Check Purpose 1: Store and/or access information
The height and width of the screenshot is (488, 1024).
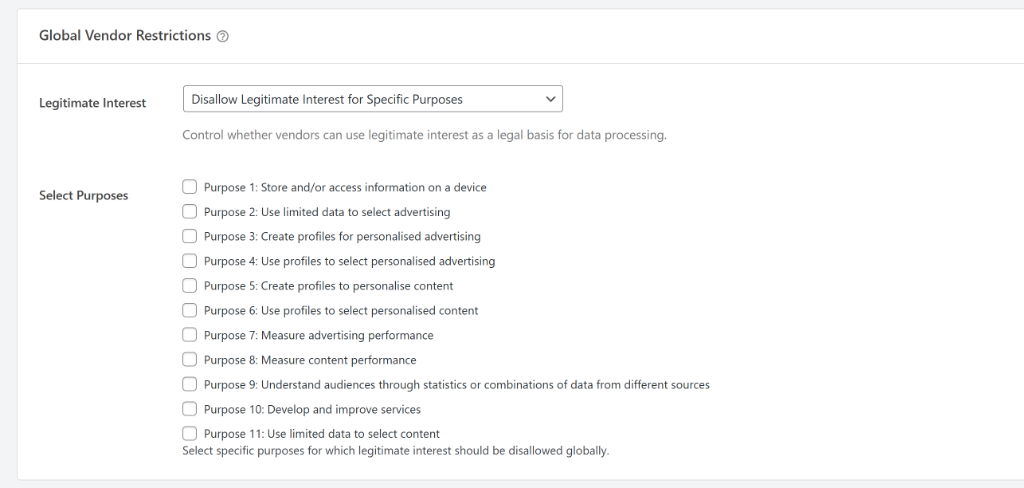[x=190, y=187]
